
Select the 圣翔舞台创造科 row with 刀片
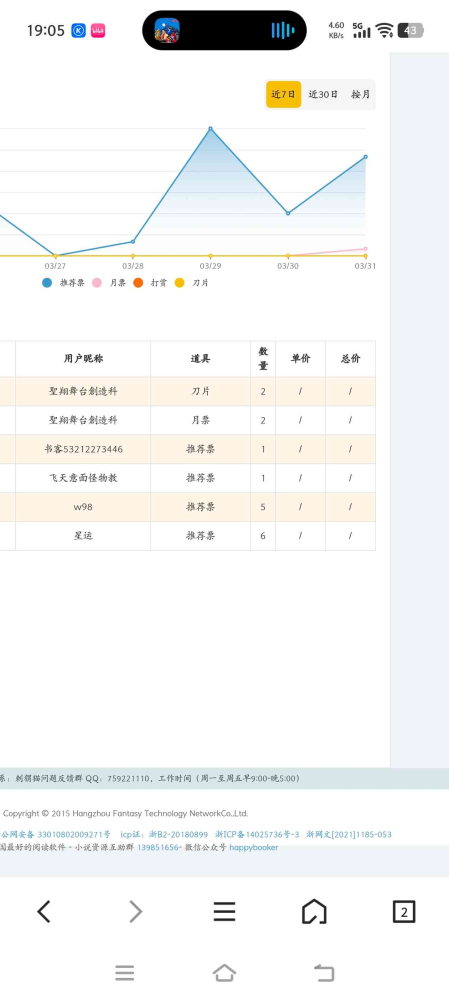187,391
